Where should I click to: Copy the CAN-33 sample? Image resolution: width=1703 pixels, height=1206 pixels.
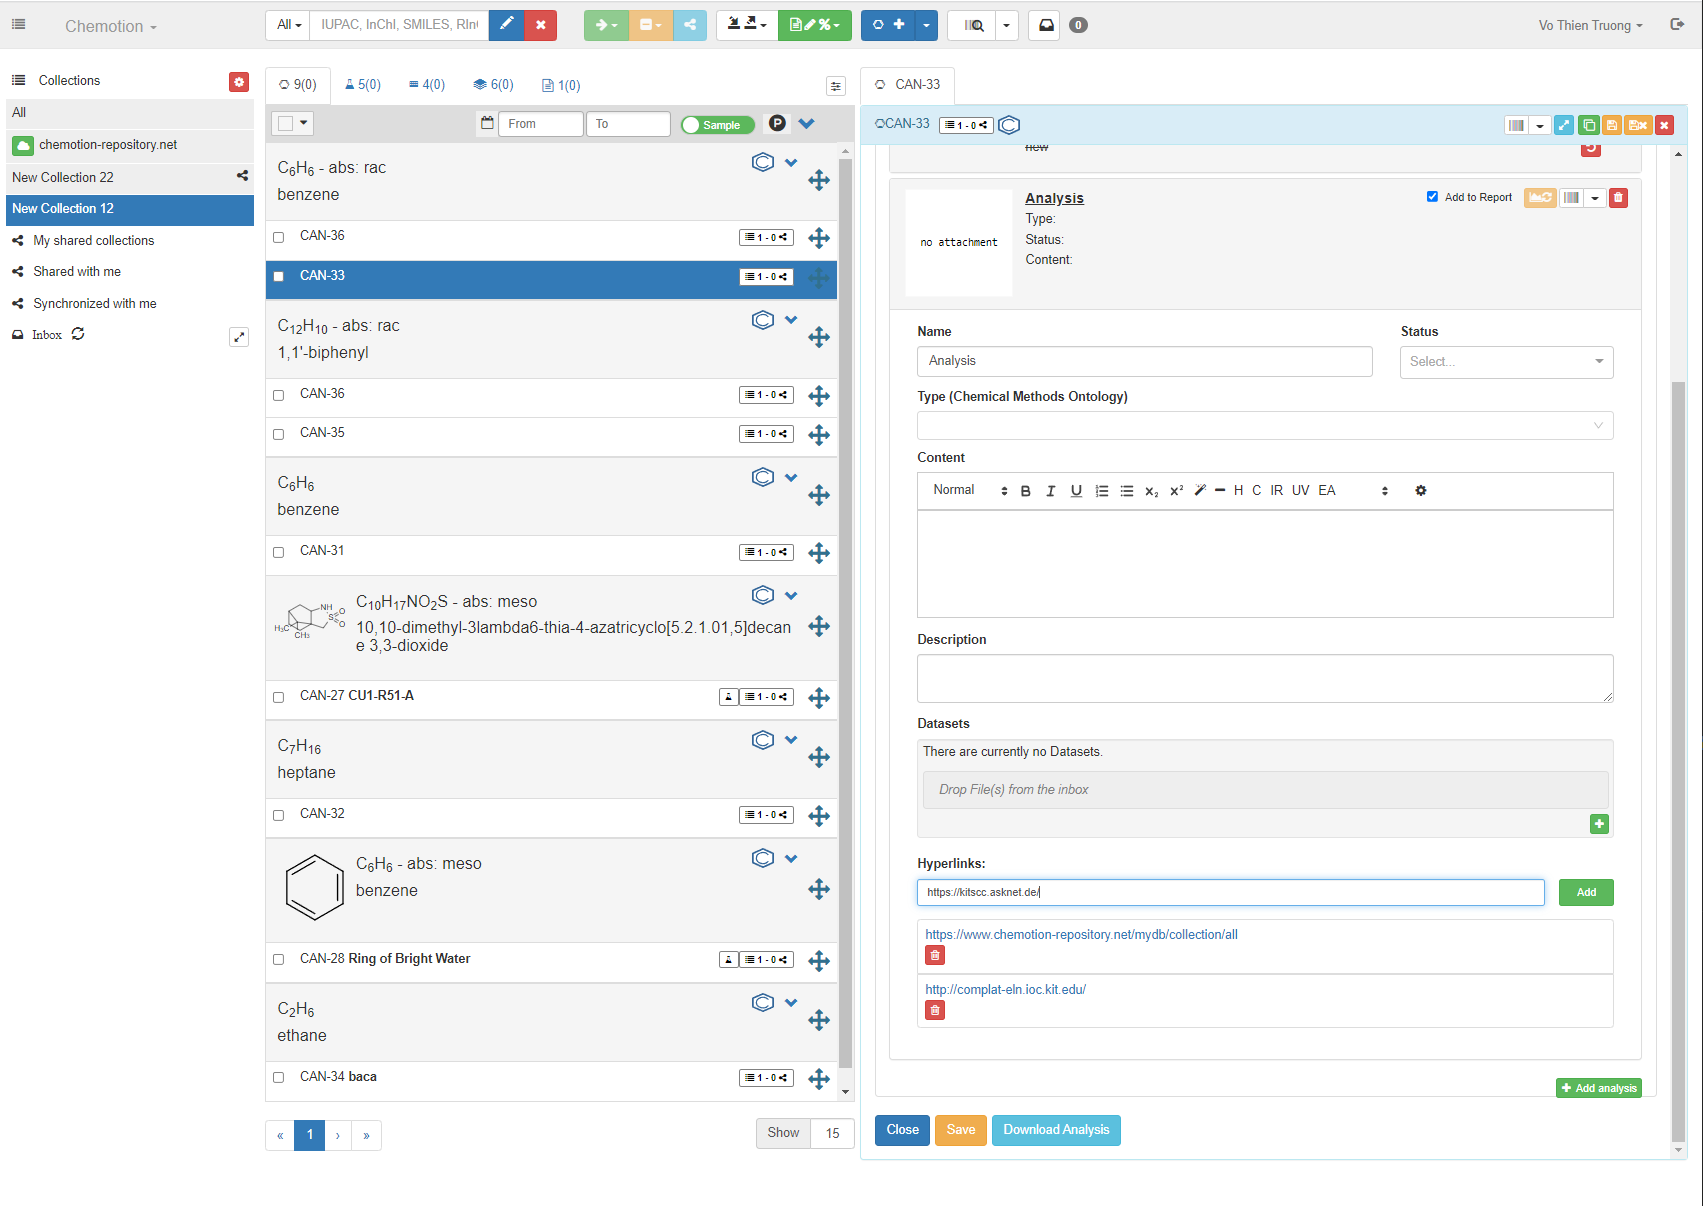pyautogui.click(x=1589, y=125)
